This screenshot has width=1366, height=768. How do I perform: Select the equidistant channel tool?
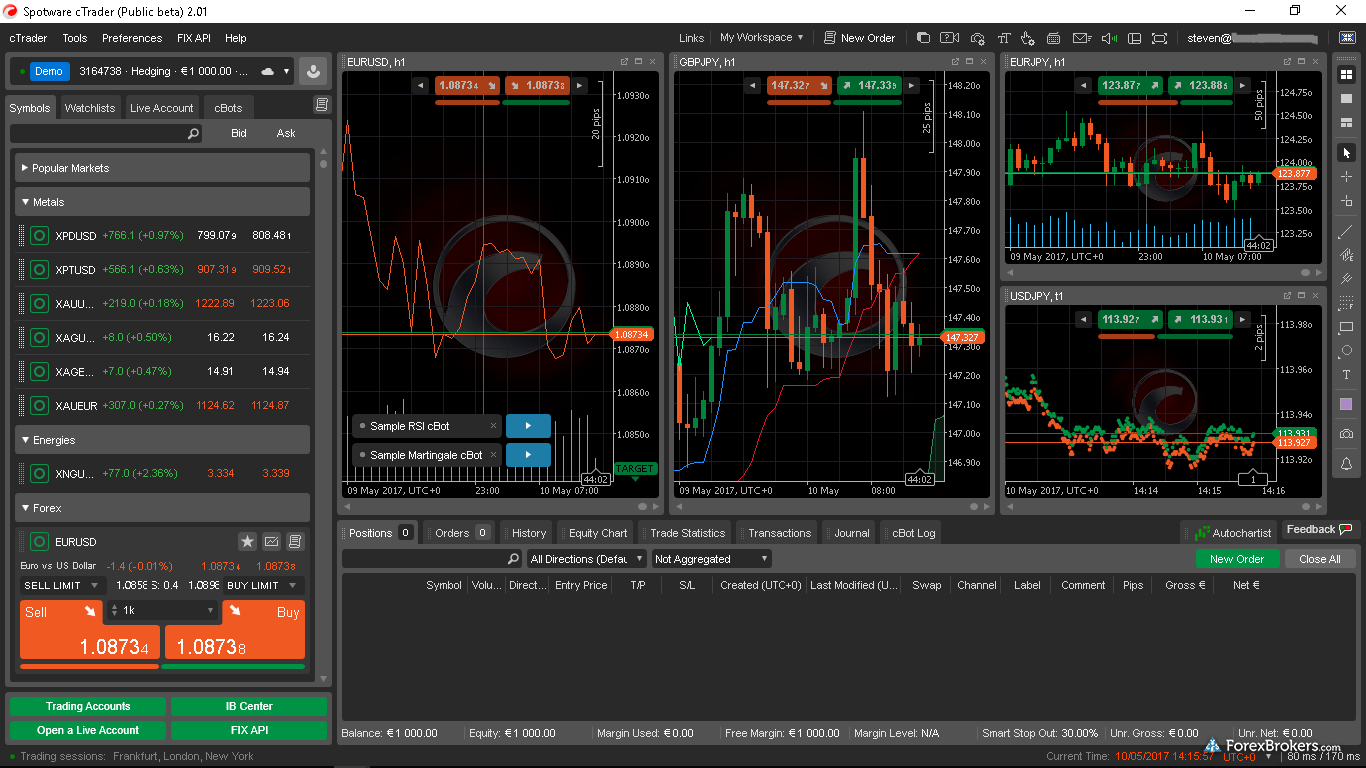point(1346,255)
